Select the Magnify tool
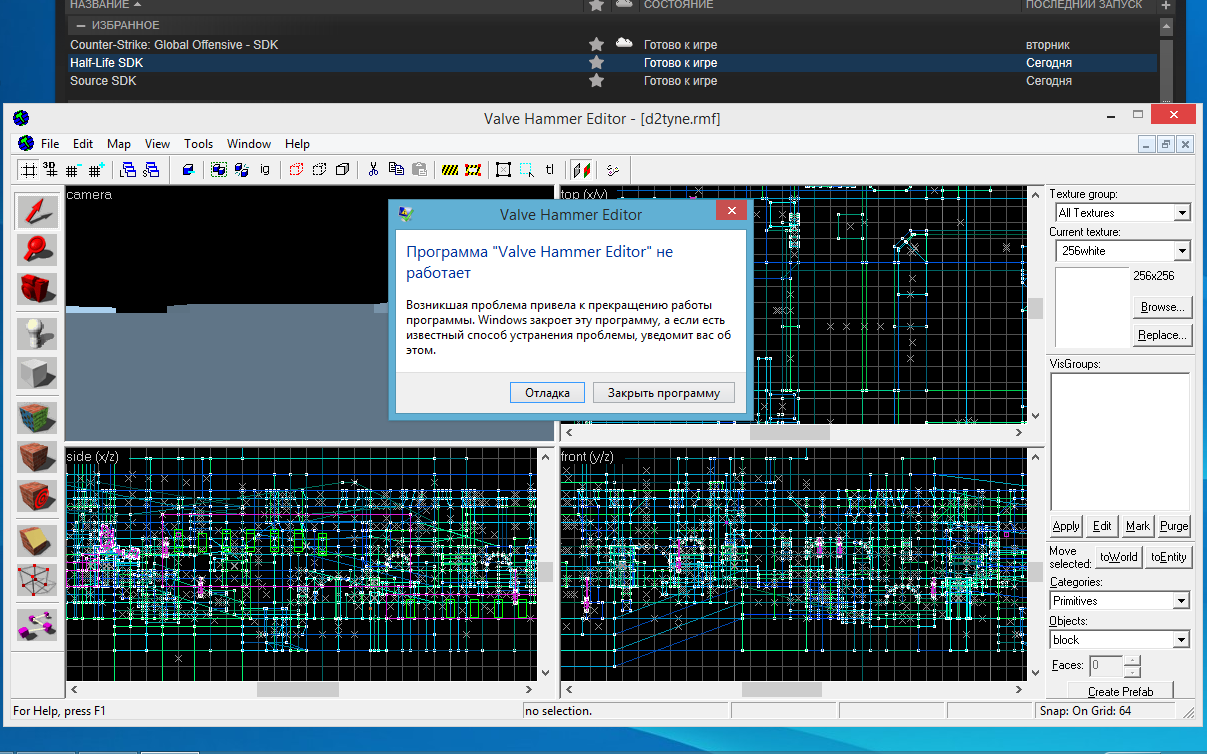This screenshot has width=1207, height=754. pos(37,250)
